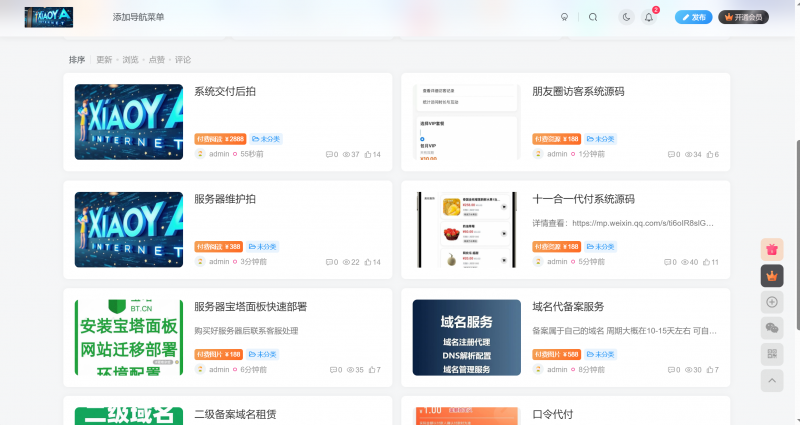
Task: Click the back-to-top chevron button
Action: point(772,381)
